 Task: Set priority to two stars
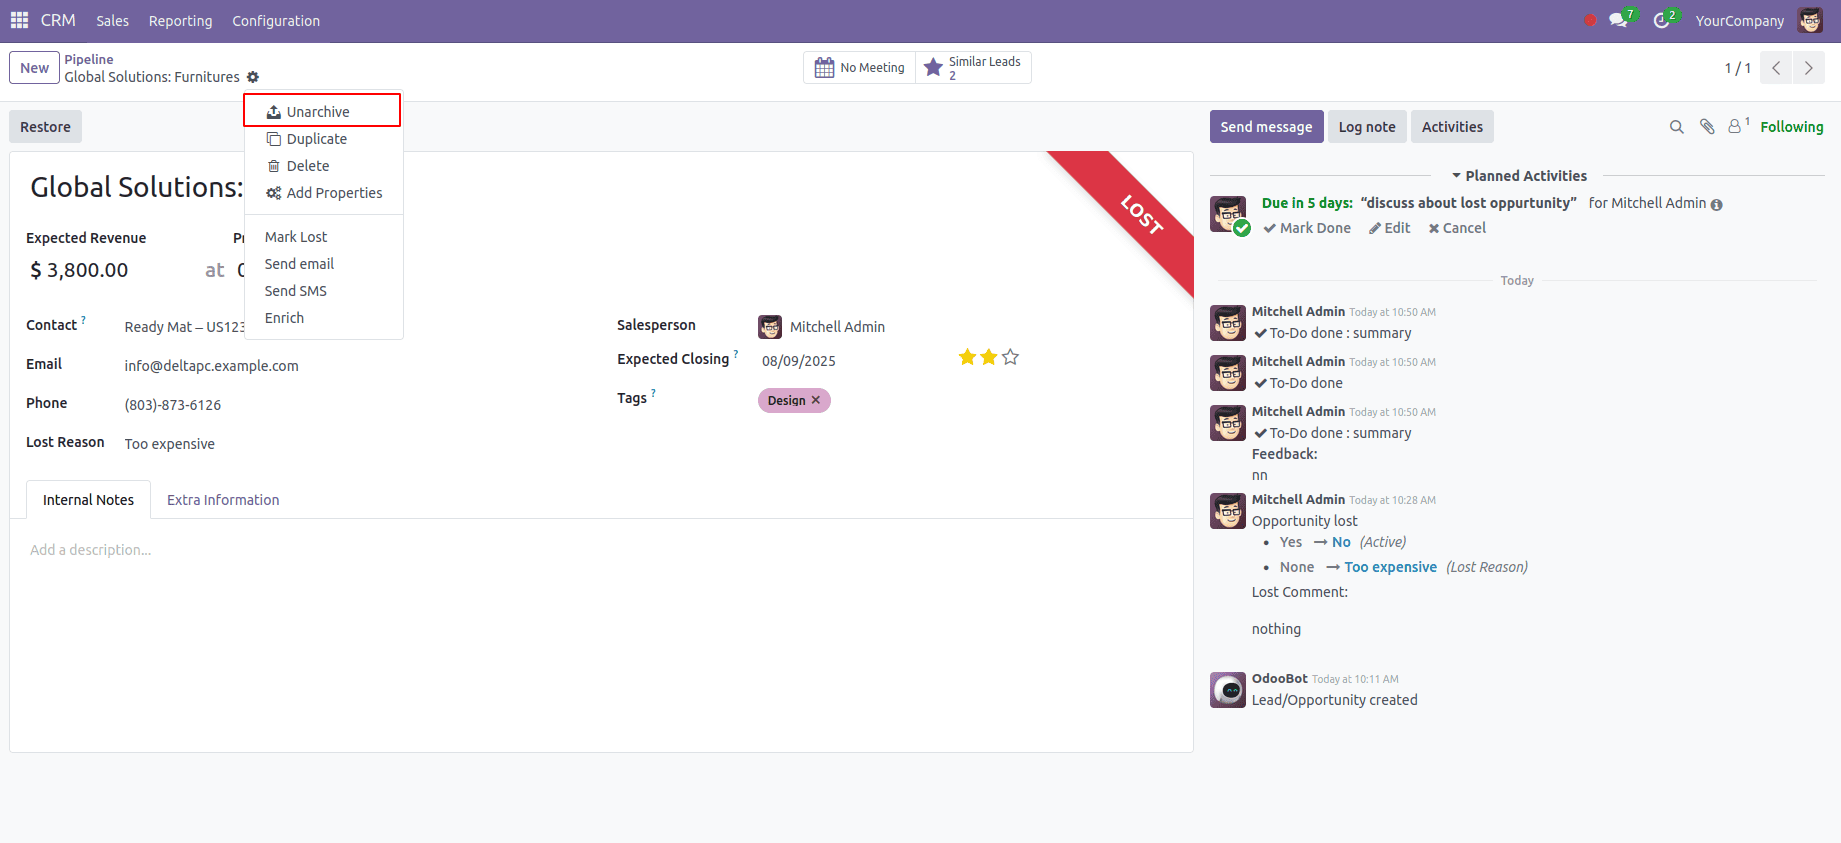coord(989,357)
